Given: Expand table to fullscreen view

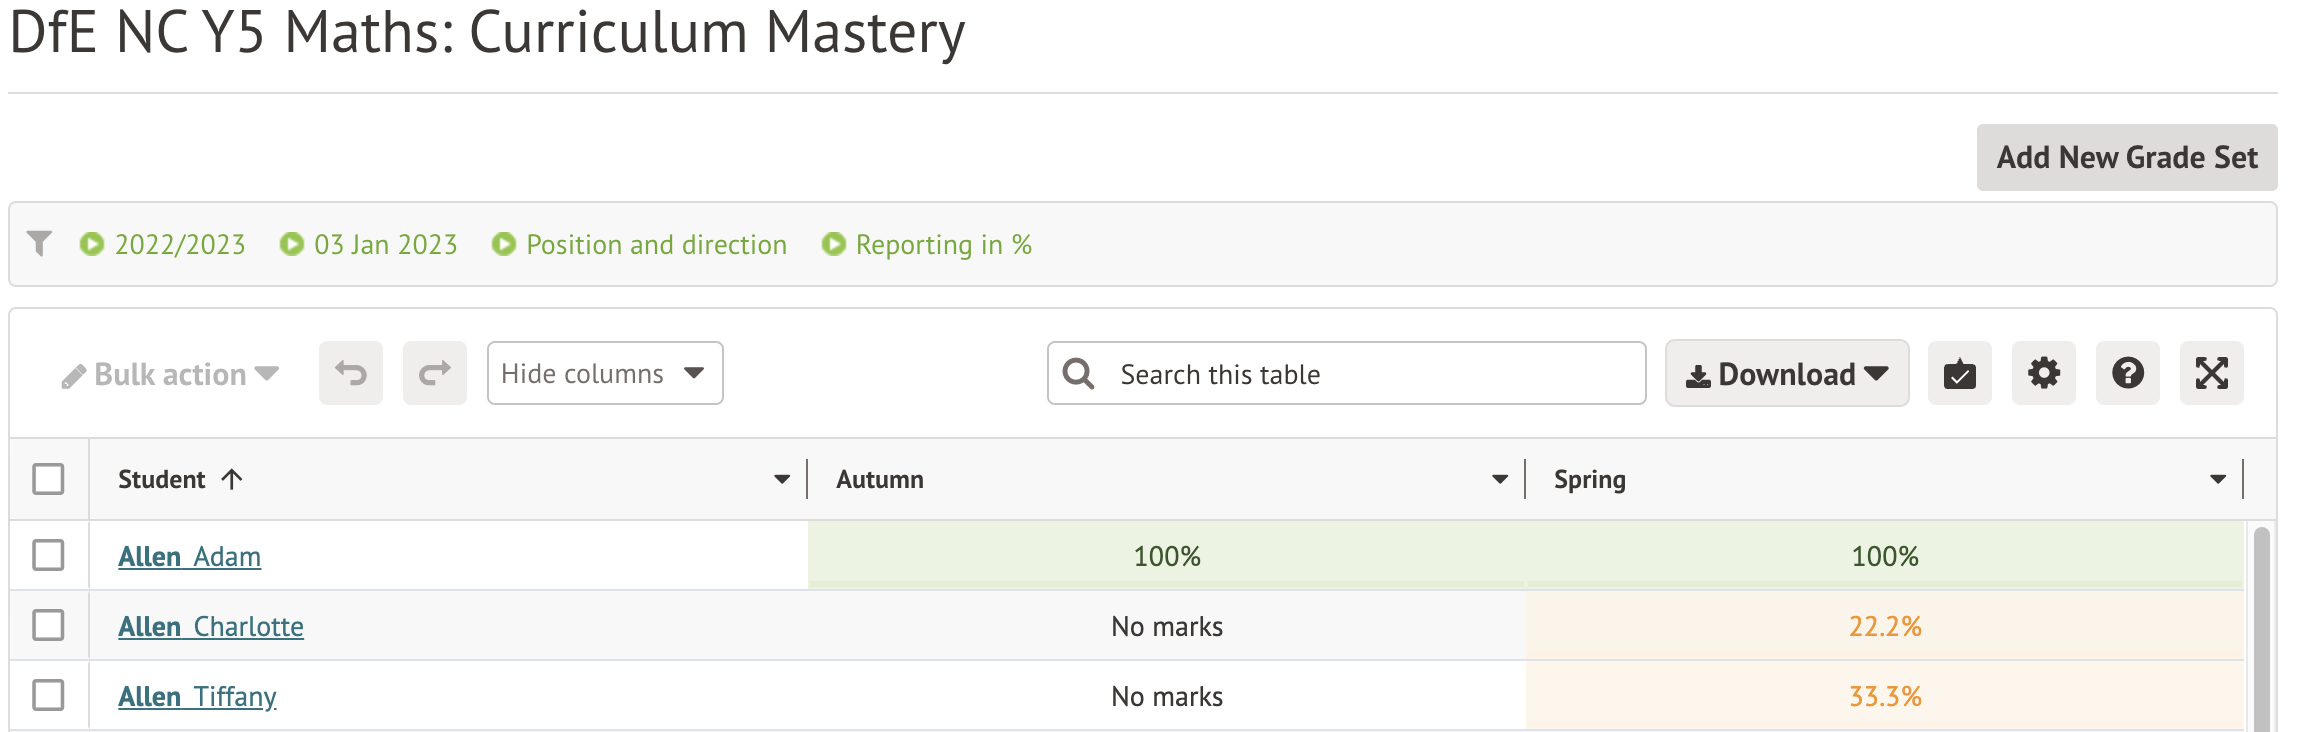Looking at the screenshot, I should click(x=2211, y=374).
